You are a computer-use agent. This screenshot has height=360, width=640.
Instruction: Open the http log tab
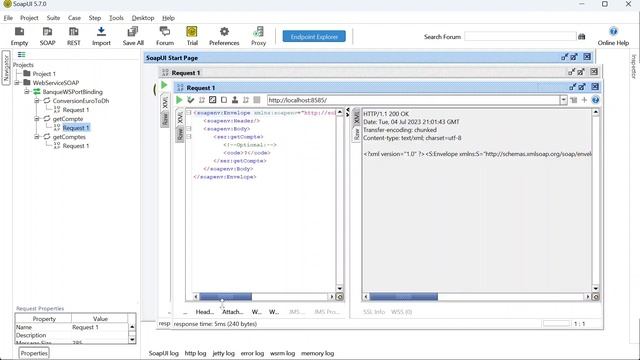click(x=196, y=353)
